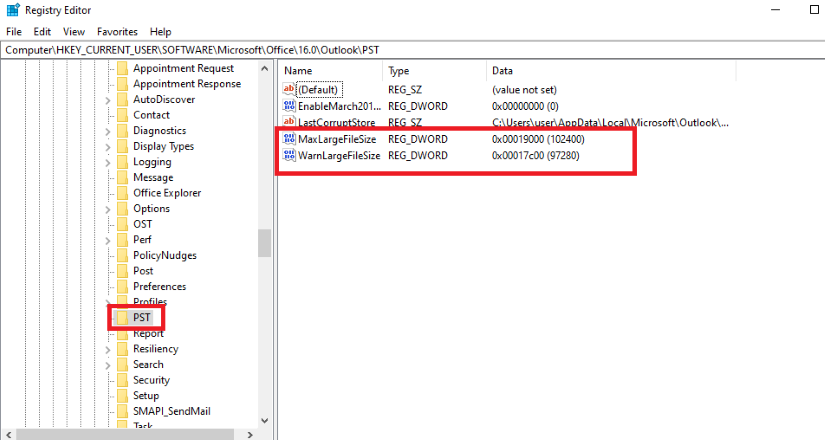Expand the Perf key
Image resolution: width=825 pixels, height=440 pixels.
point(108,241)
